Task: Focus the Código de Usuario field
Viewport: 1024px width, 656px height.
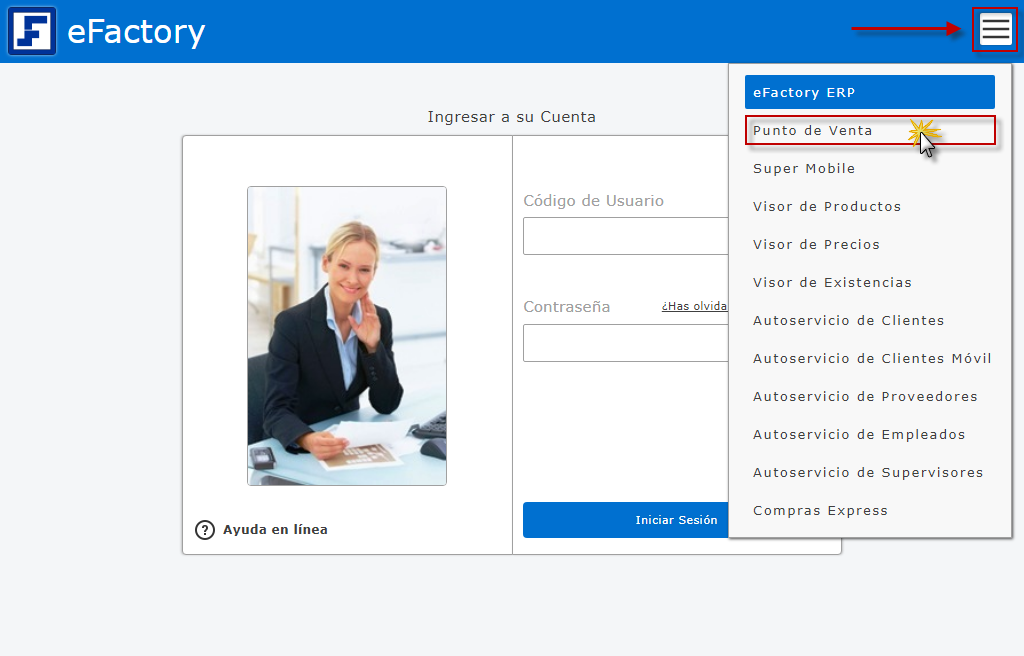Action: click(x=626, y=236)
